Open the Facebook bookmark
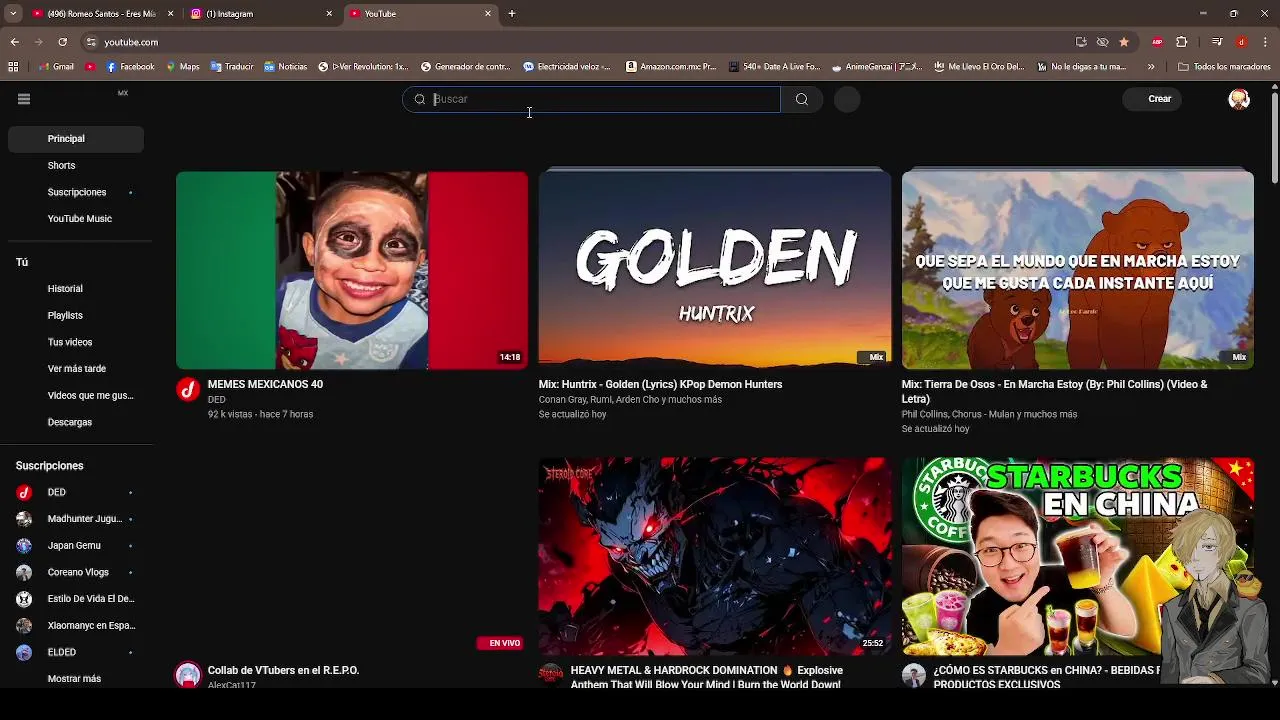The image size is (1280, 720). click(x=130, y=67)
